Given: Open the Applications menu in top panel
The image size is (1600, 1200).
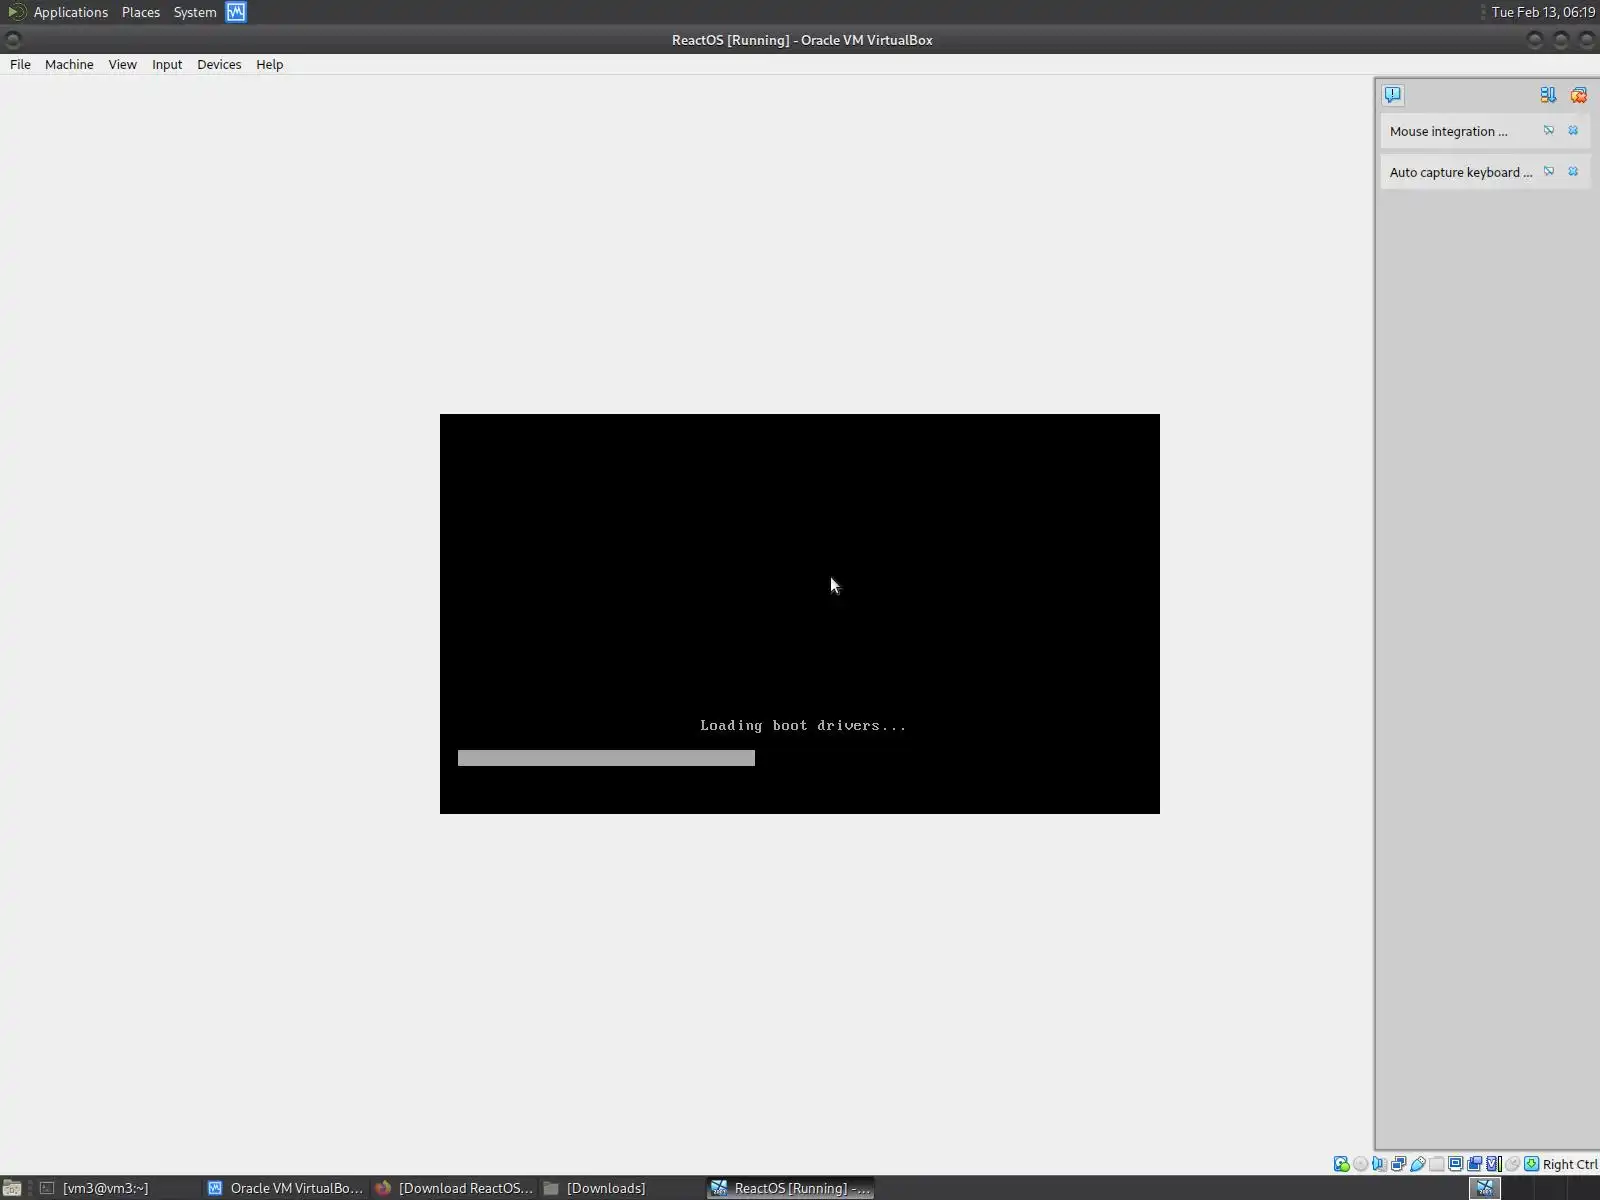Looking at the screenshot, I should click(x=70, y=12).
